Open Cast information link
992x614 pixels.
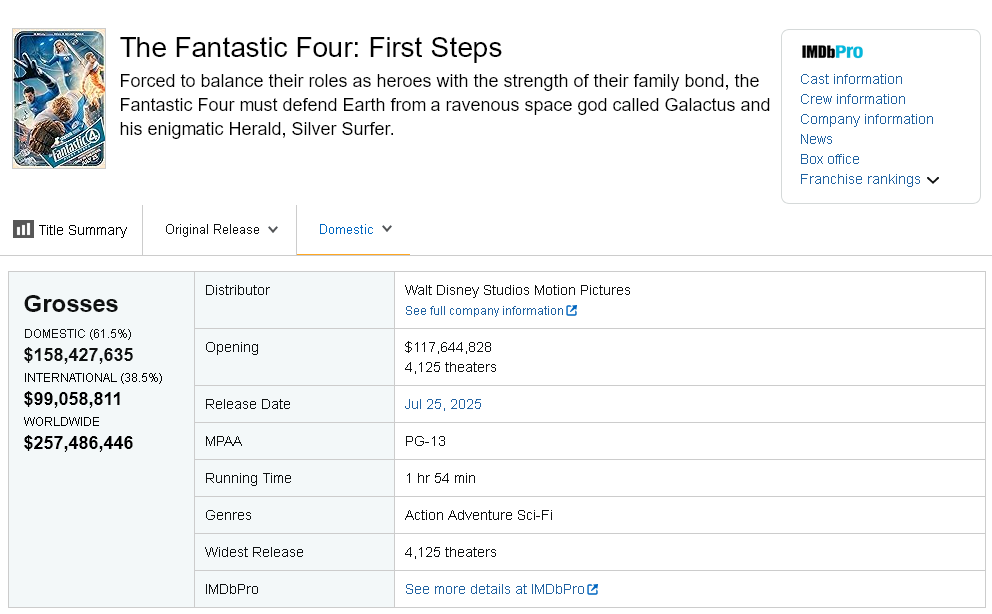click(x=851, y=79)
